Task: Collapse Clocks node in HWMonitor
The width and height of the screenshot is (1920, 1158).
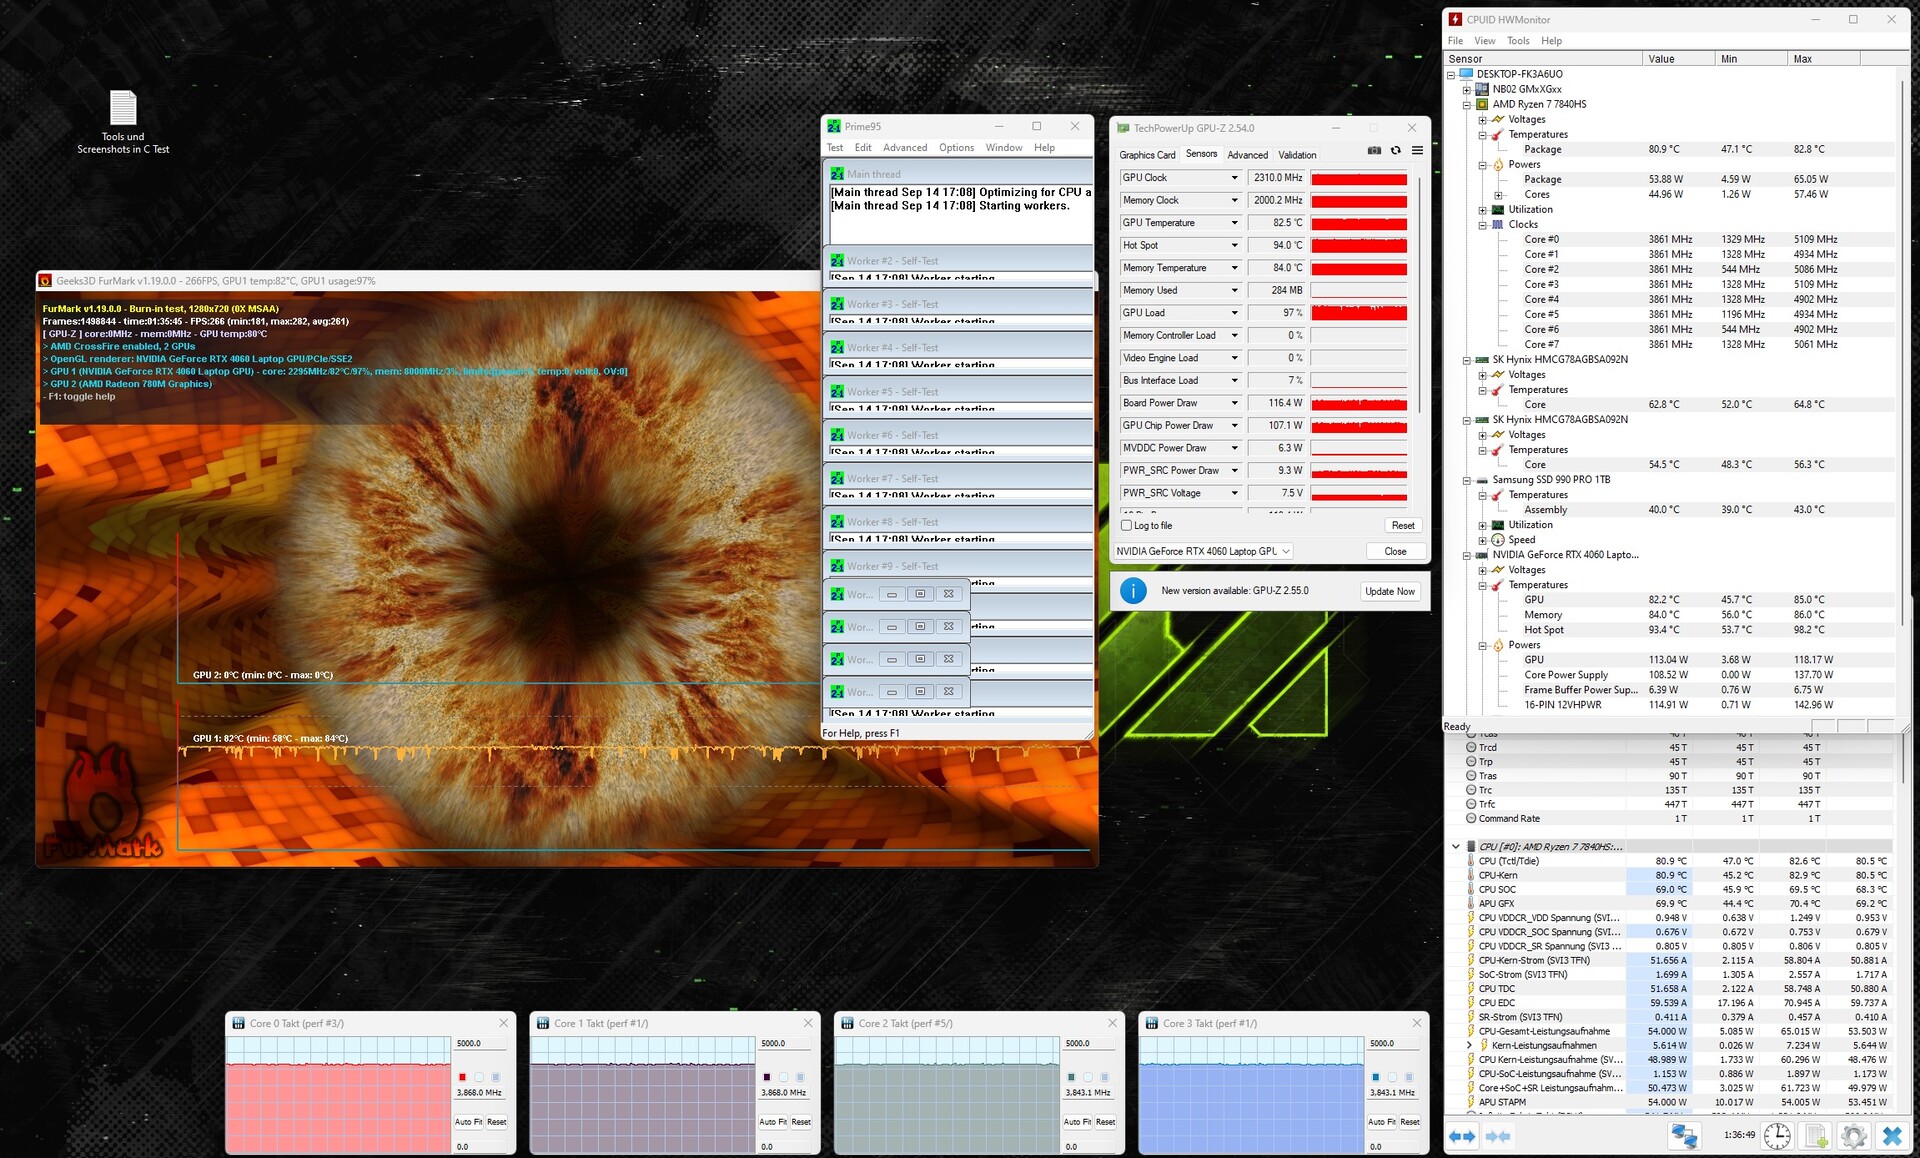Action: click(x=1483, y=225)
